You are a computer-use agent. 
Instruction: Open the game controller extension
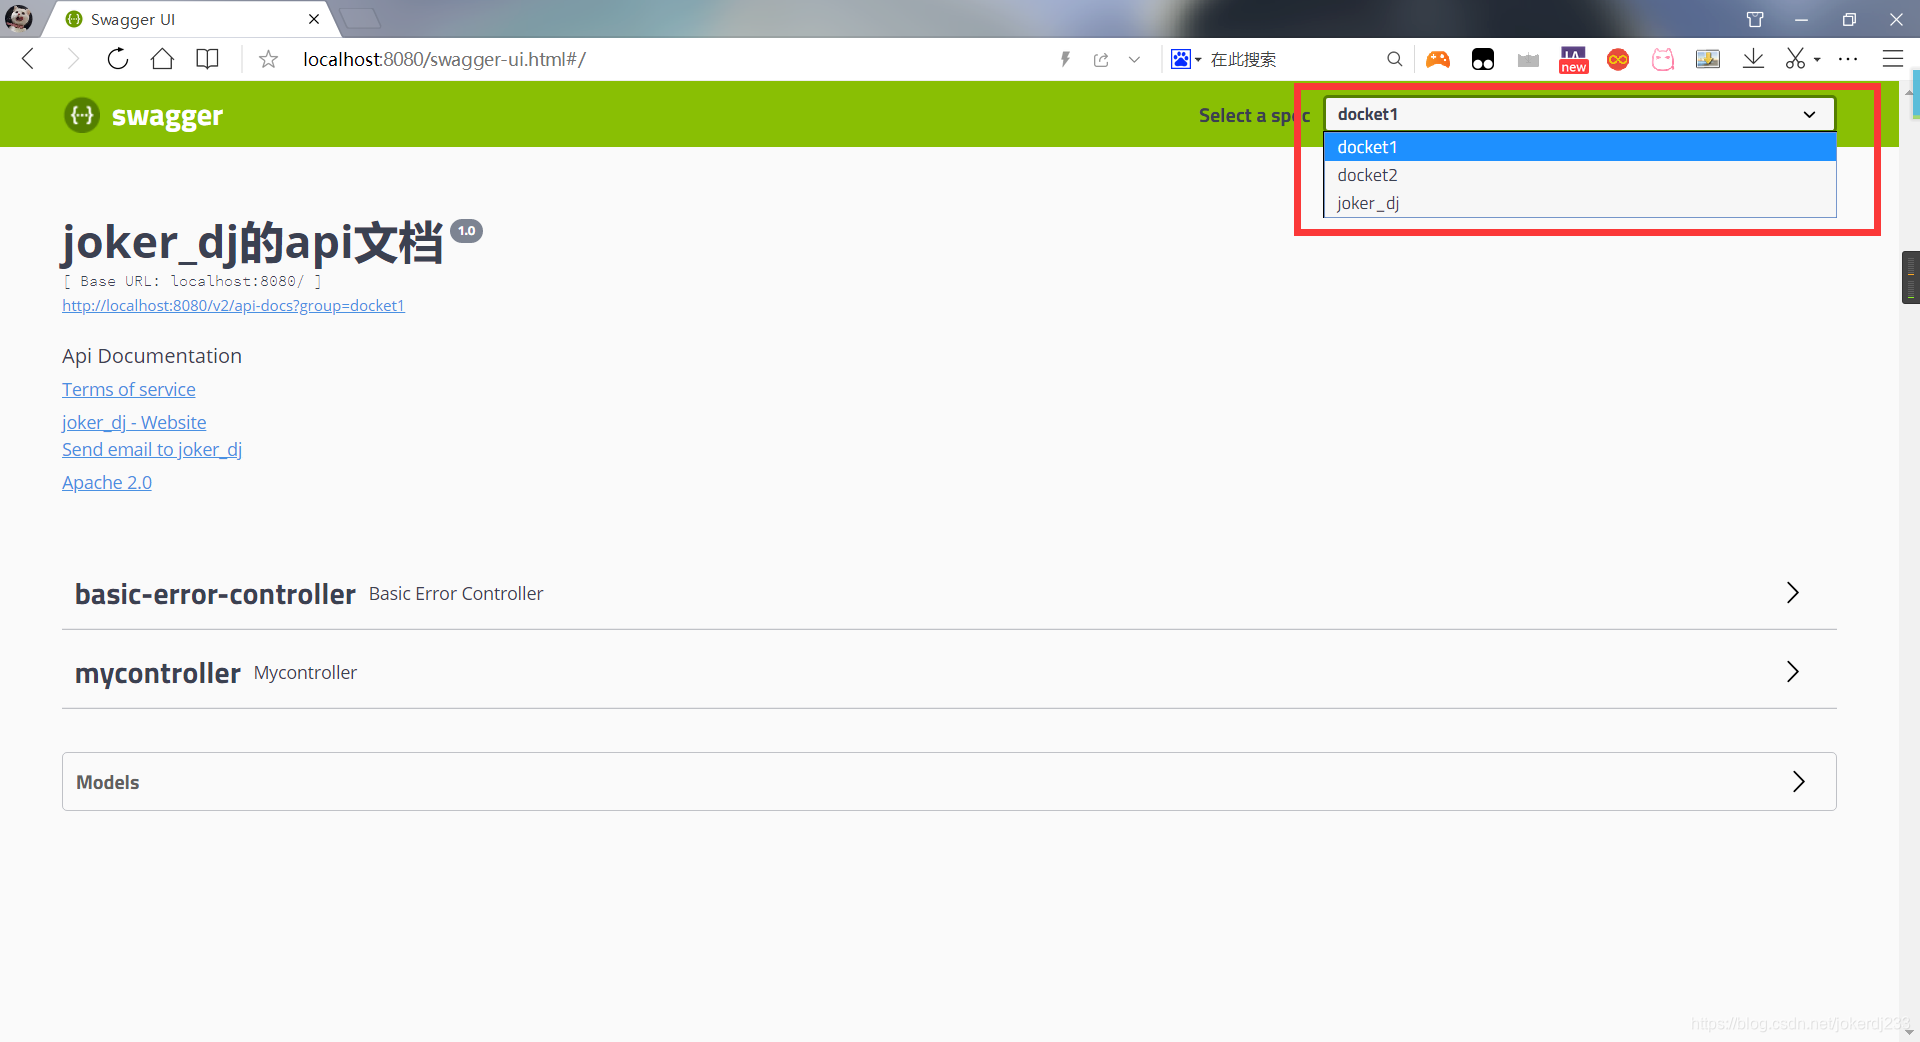pos(1438,59)
